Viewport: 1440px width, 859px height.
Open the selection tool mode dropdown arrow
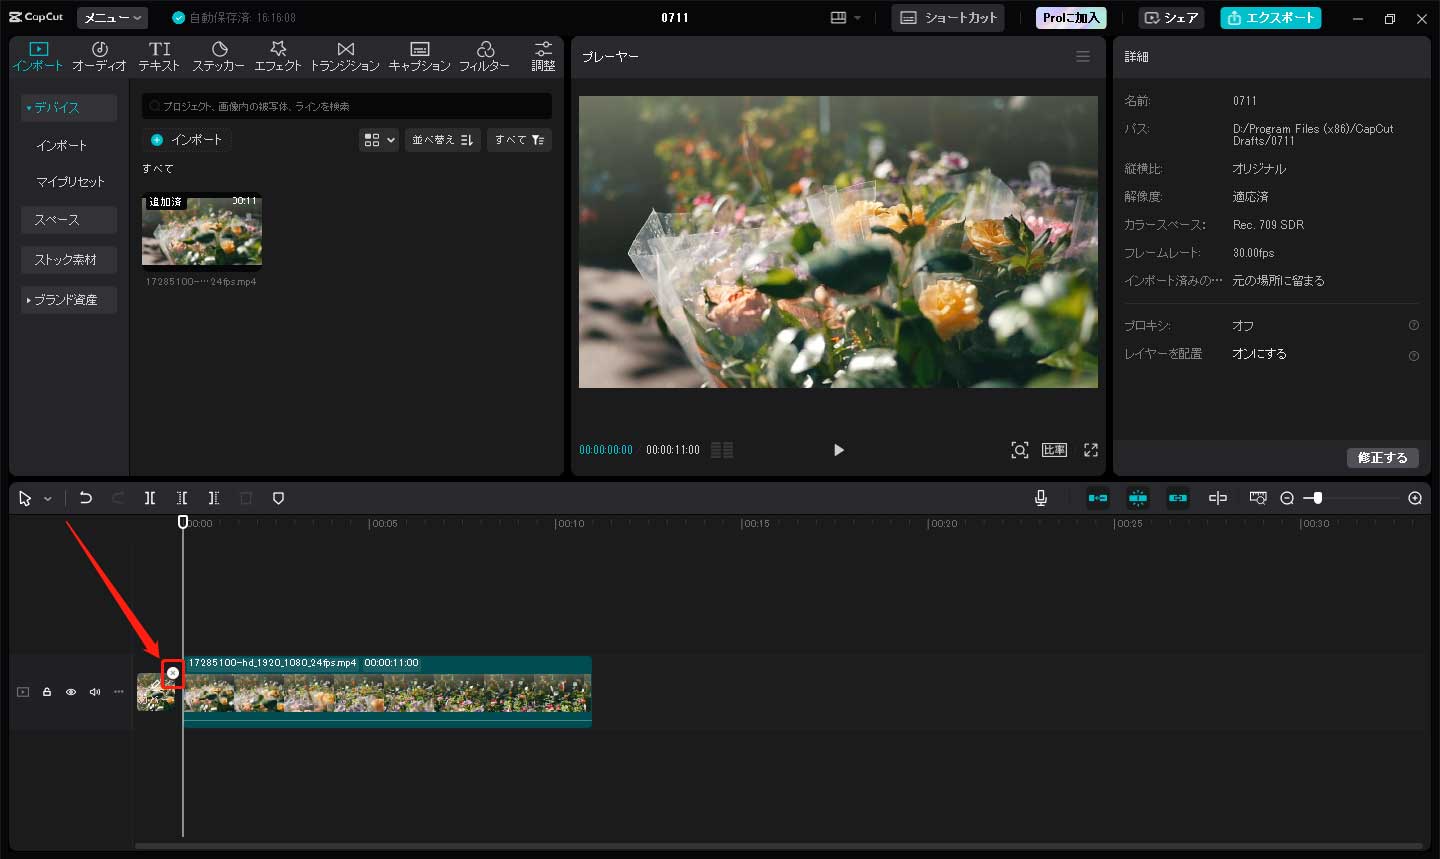[47, 499]
